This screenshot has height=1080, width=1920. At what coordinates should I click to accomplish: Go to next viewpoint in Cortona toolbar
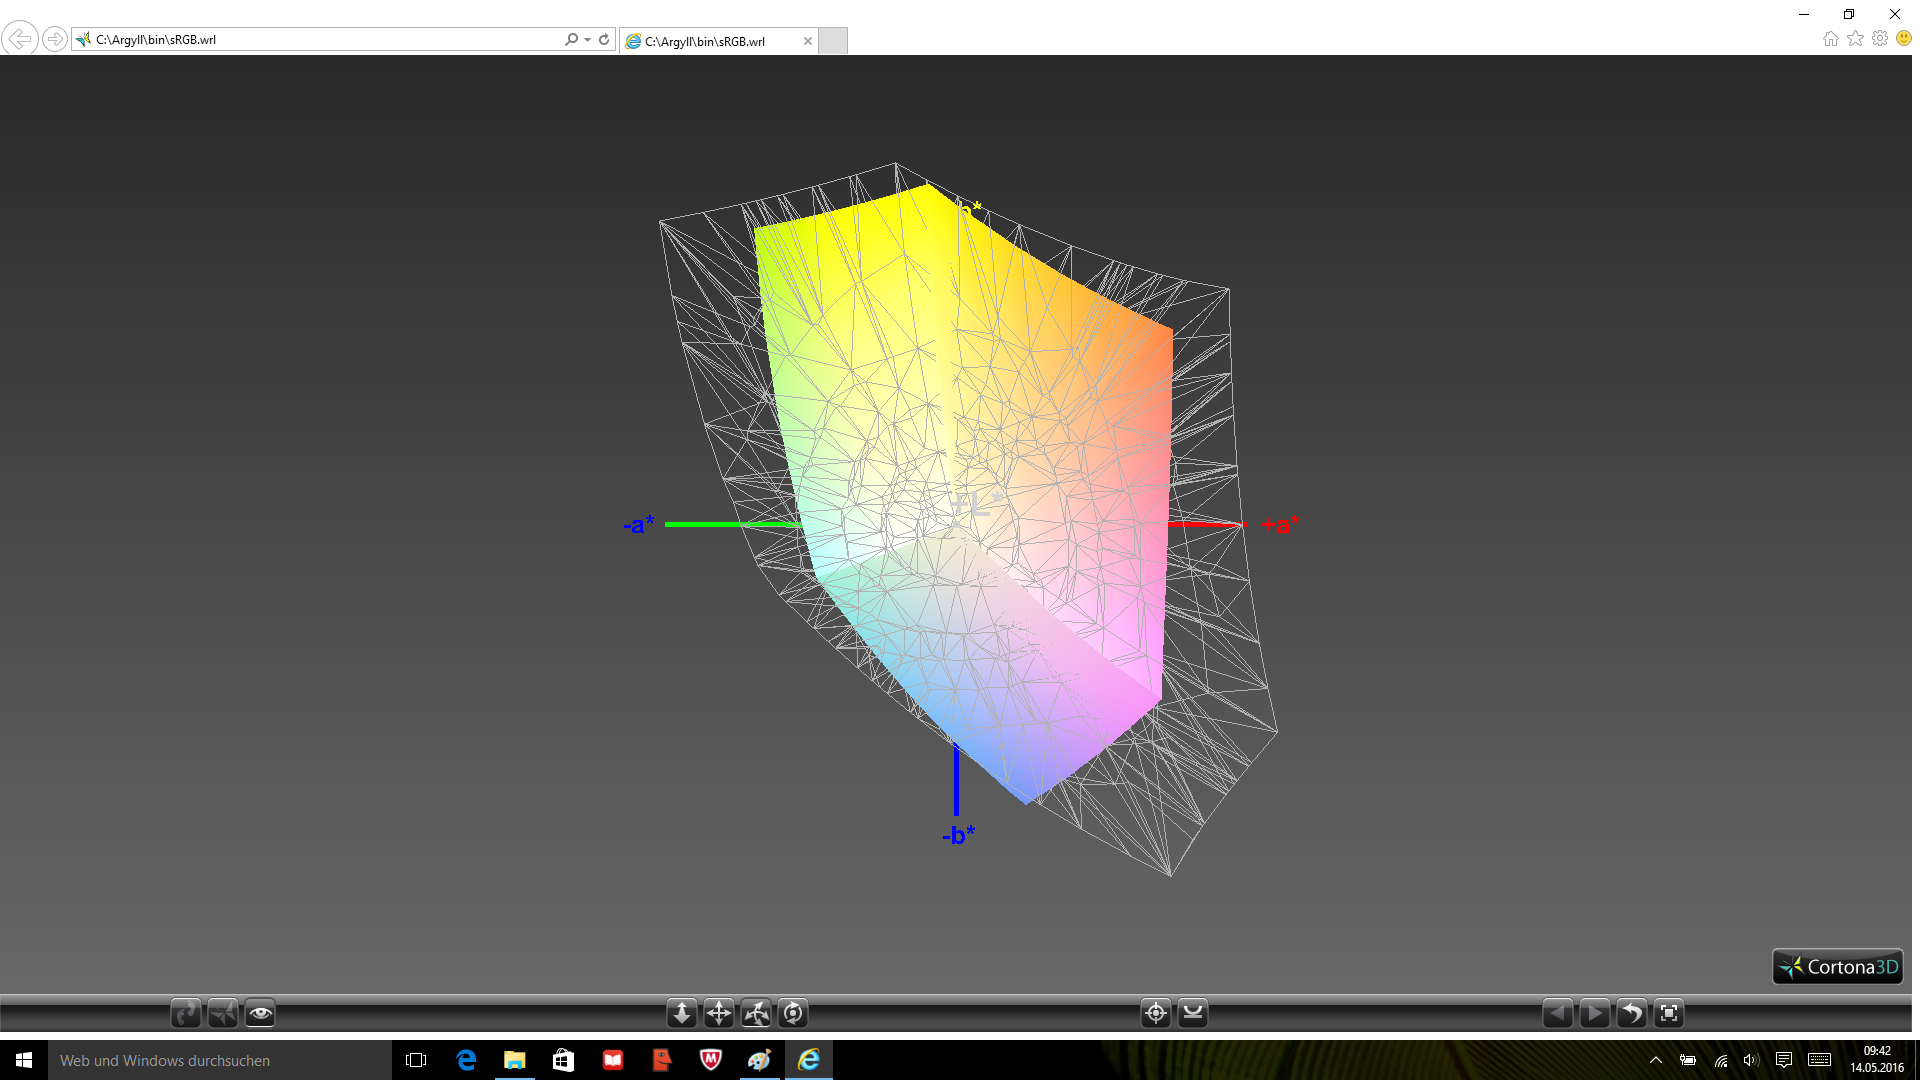(1594, 1013)
